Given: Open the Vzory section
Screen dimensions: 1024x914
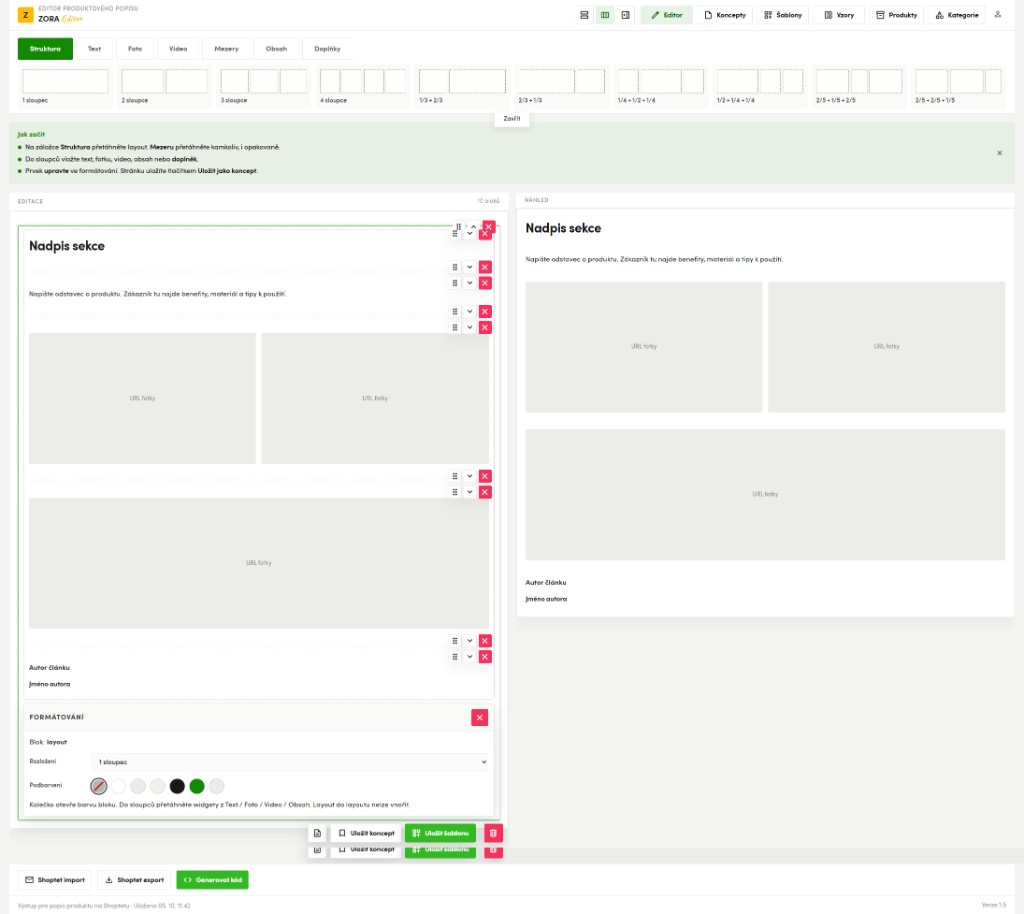Looking at the screenshot, I should 839,15.
